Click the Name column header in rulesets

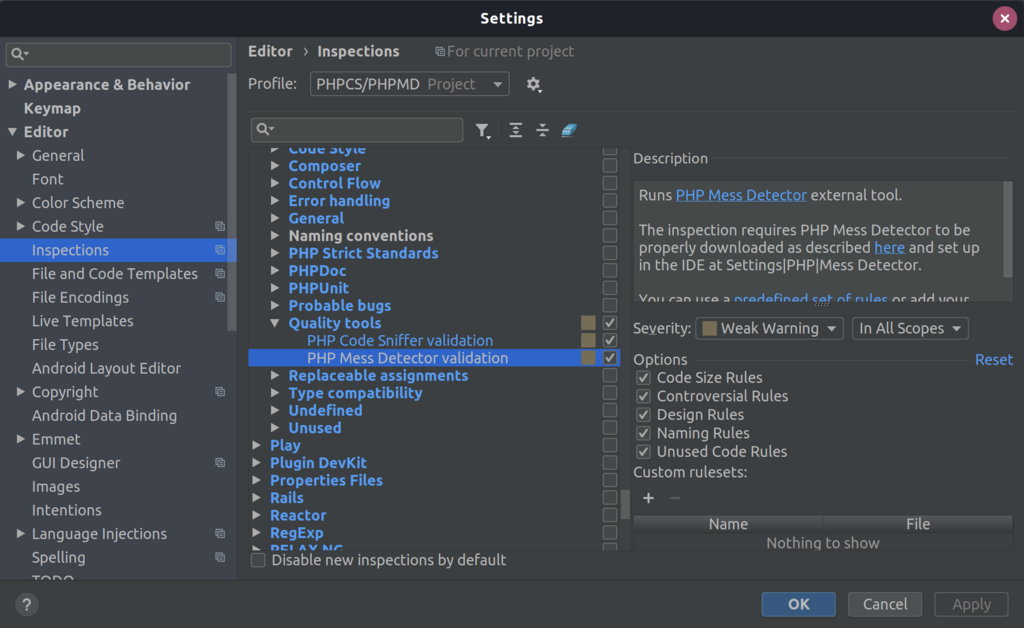[728, 524]
